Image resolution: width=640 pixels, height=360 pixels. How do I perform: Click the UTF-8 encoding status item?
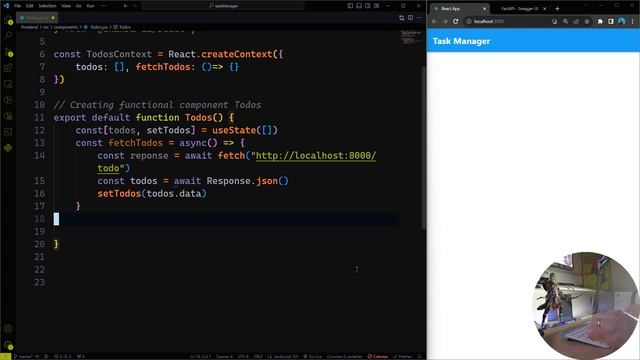(243, 356)
